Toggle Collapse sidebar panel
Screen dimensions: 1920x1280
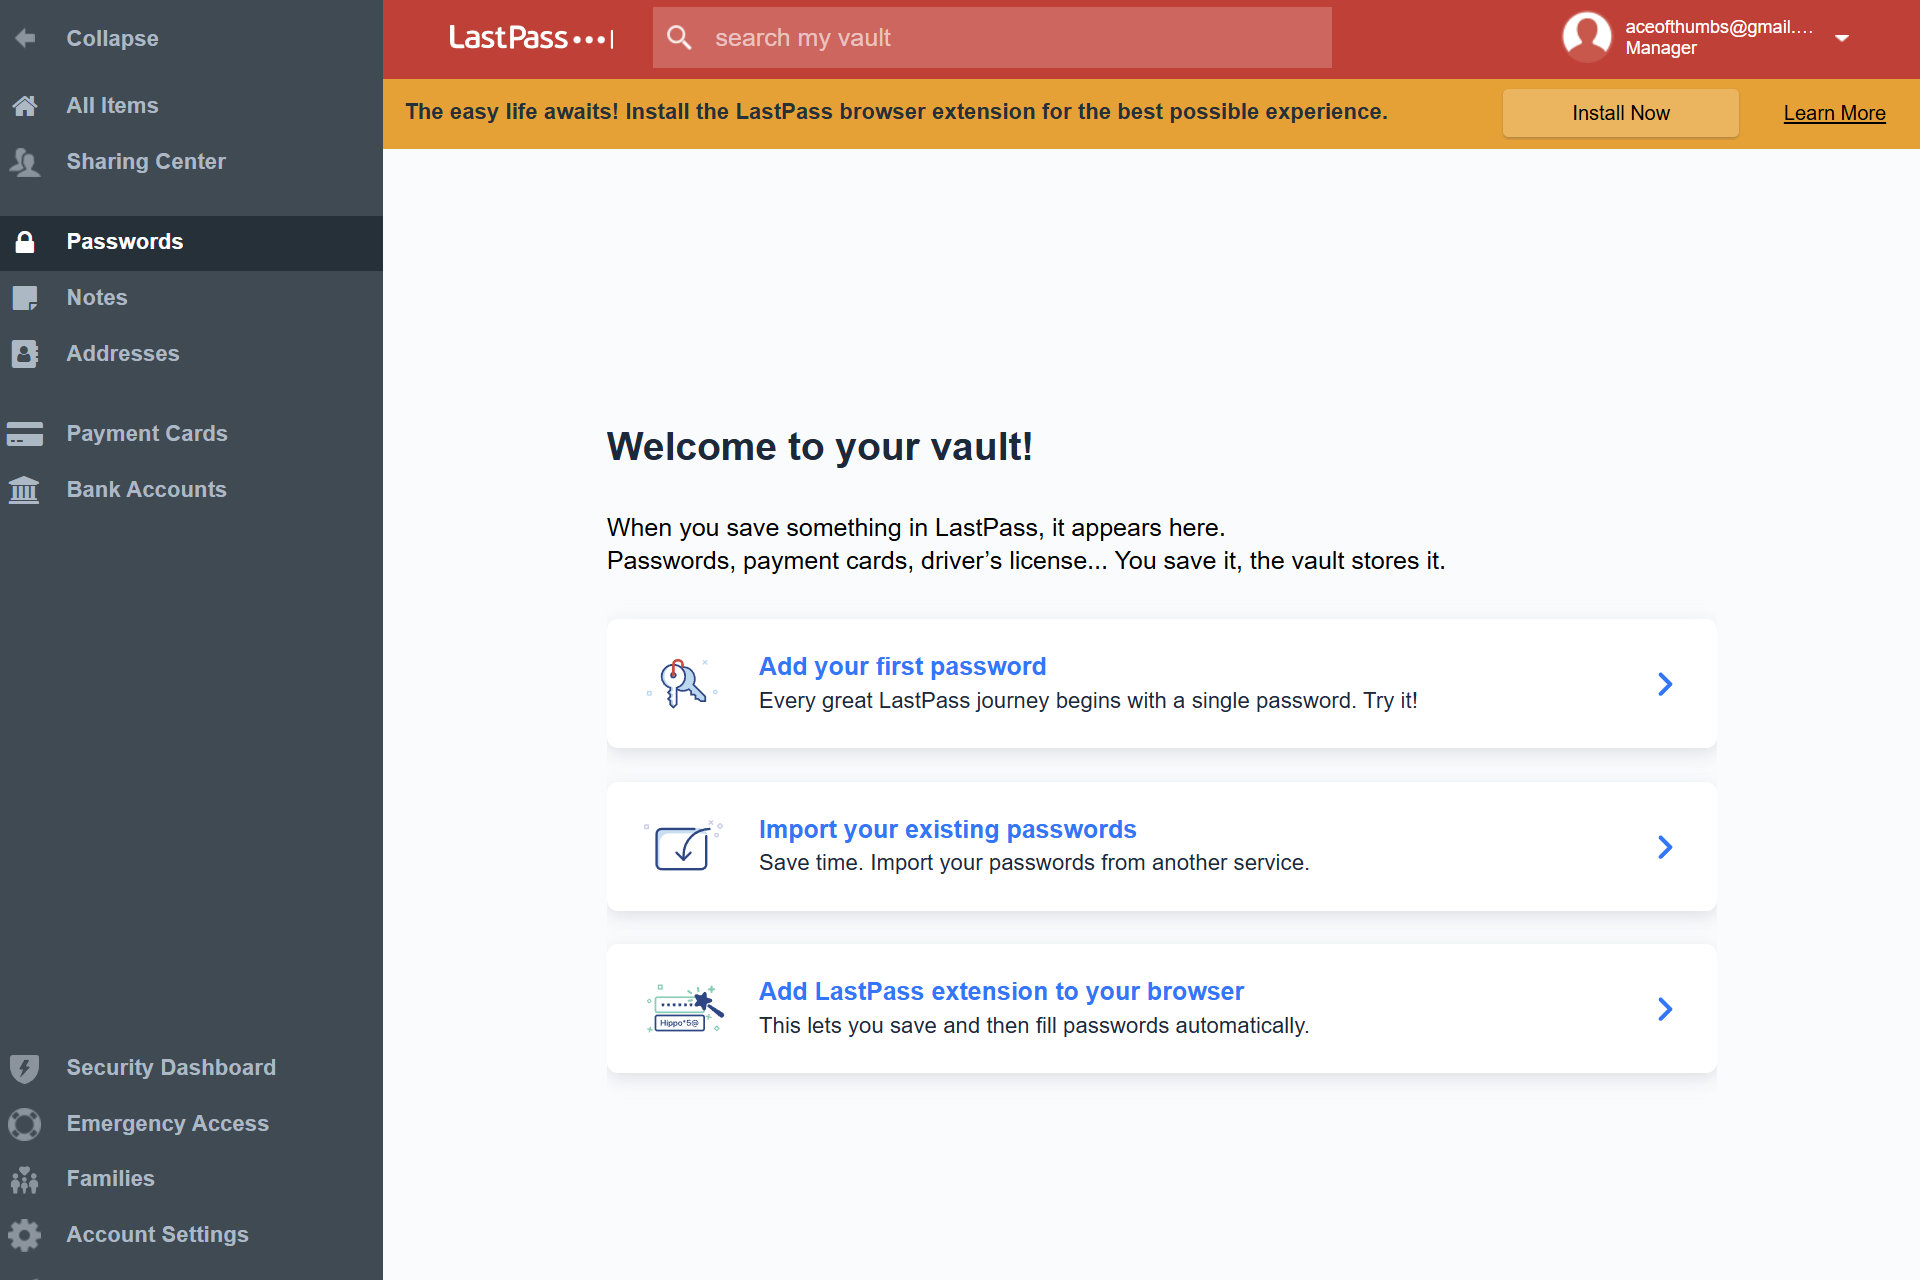click(191, 39)
